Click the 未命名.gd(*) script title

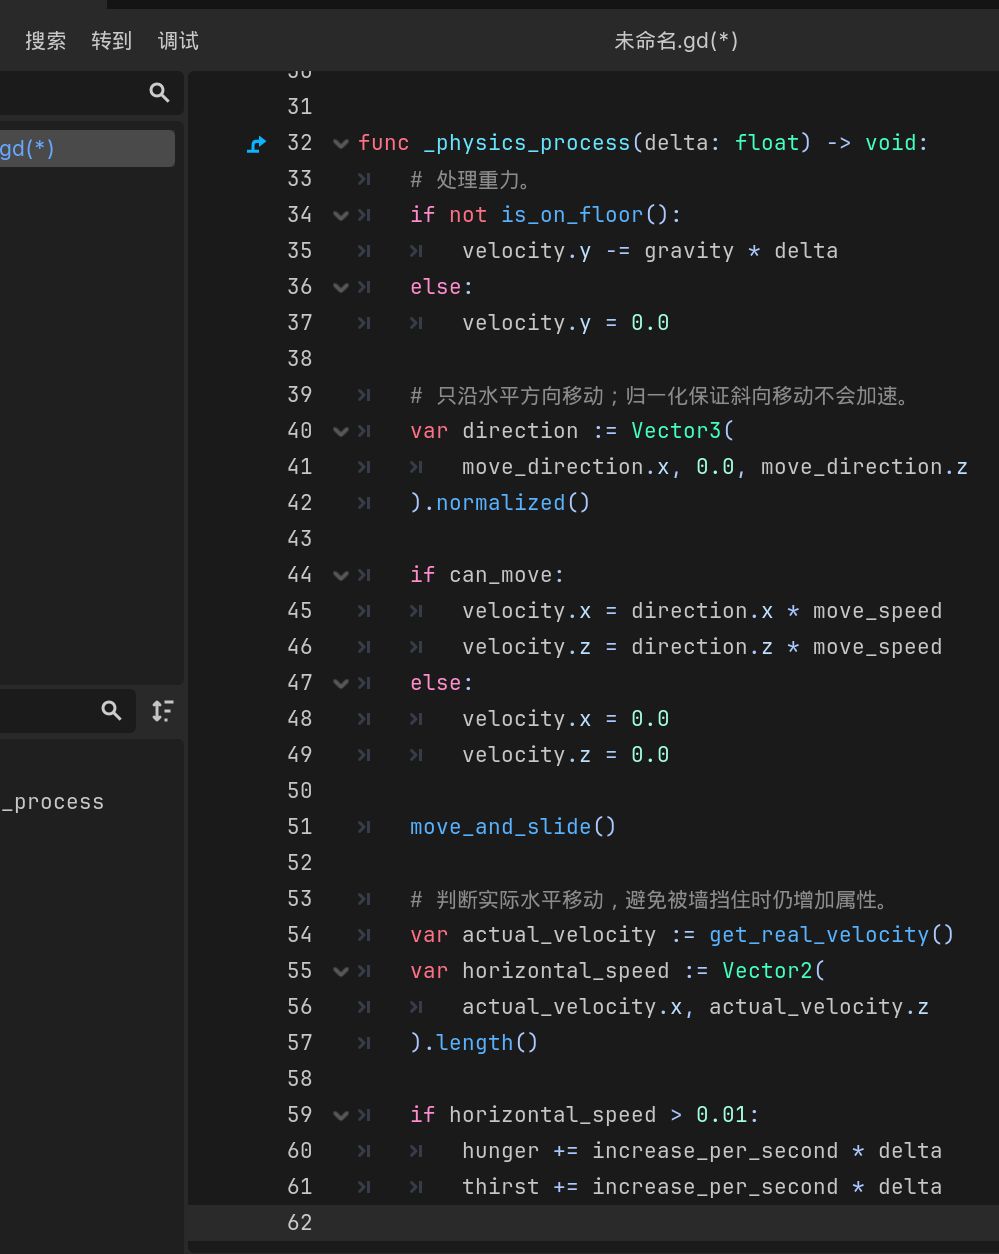pos(676,41)
